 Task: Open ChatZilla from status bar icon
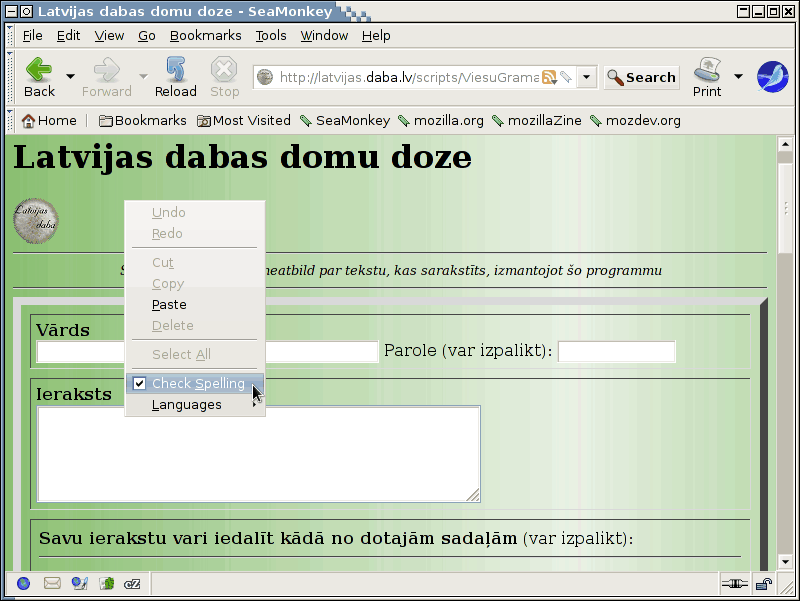click(132, 584)
